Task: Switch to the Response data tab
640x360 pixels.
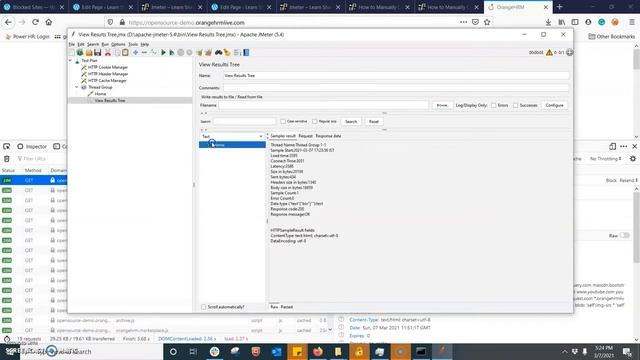Action: (x=328, y=136)
